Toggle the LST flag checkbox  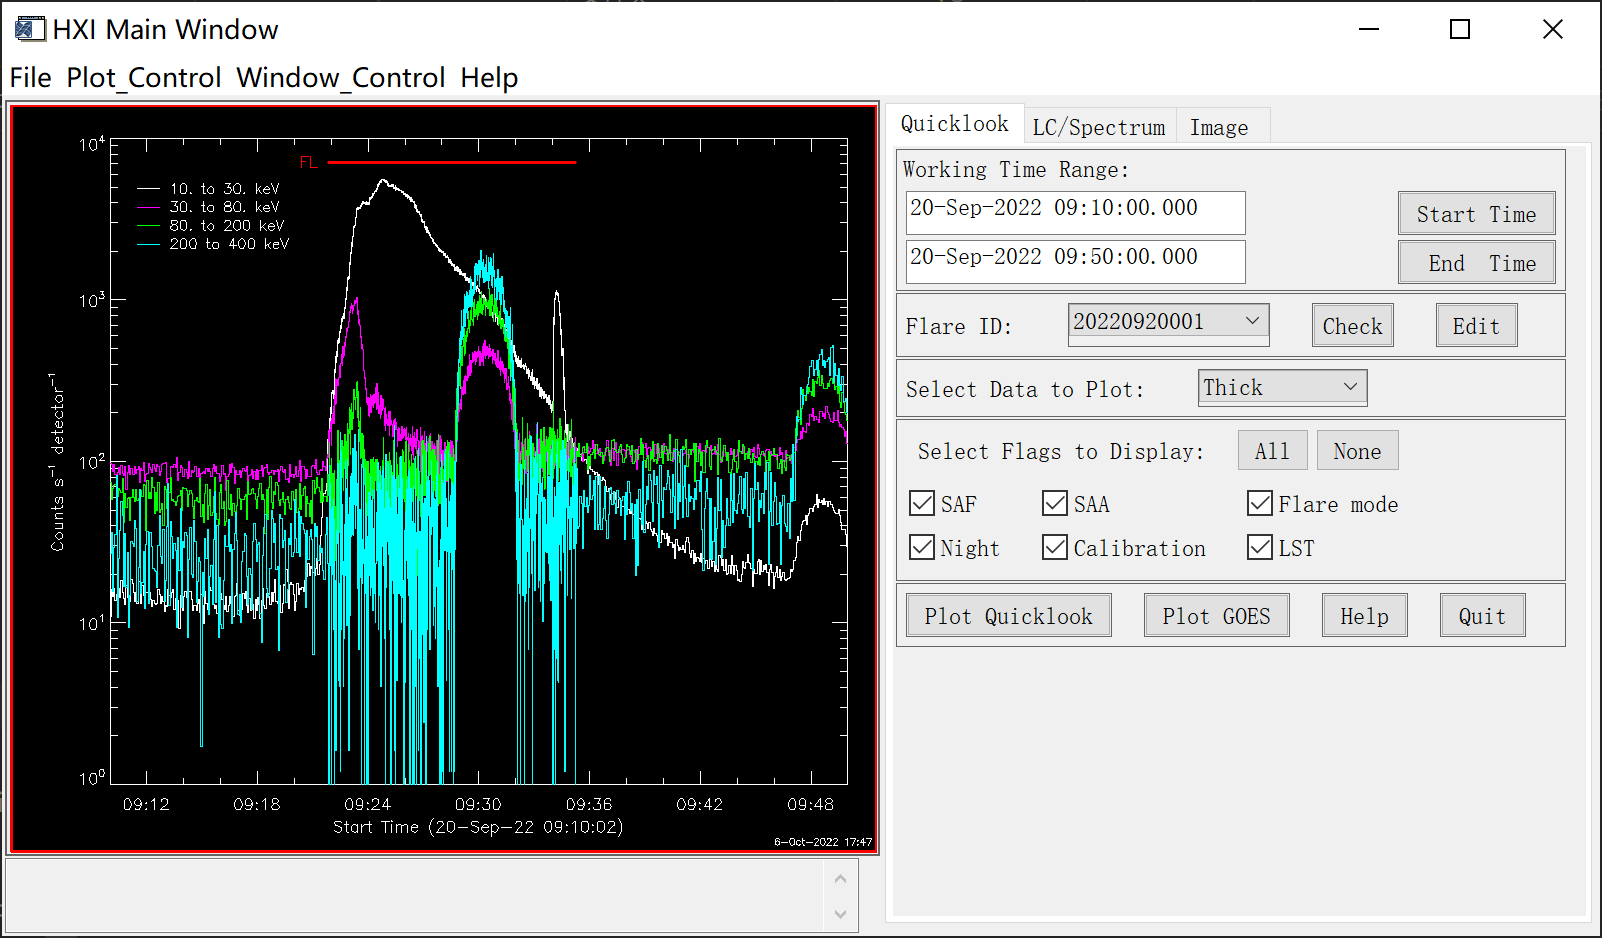1260,547
